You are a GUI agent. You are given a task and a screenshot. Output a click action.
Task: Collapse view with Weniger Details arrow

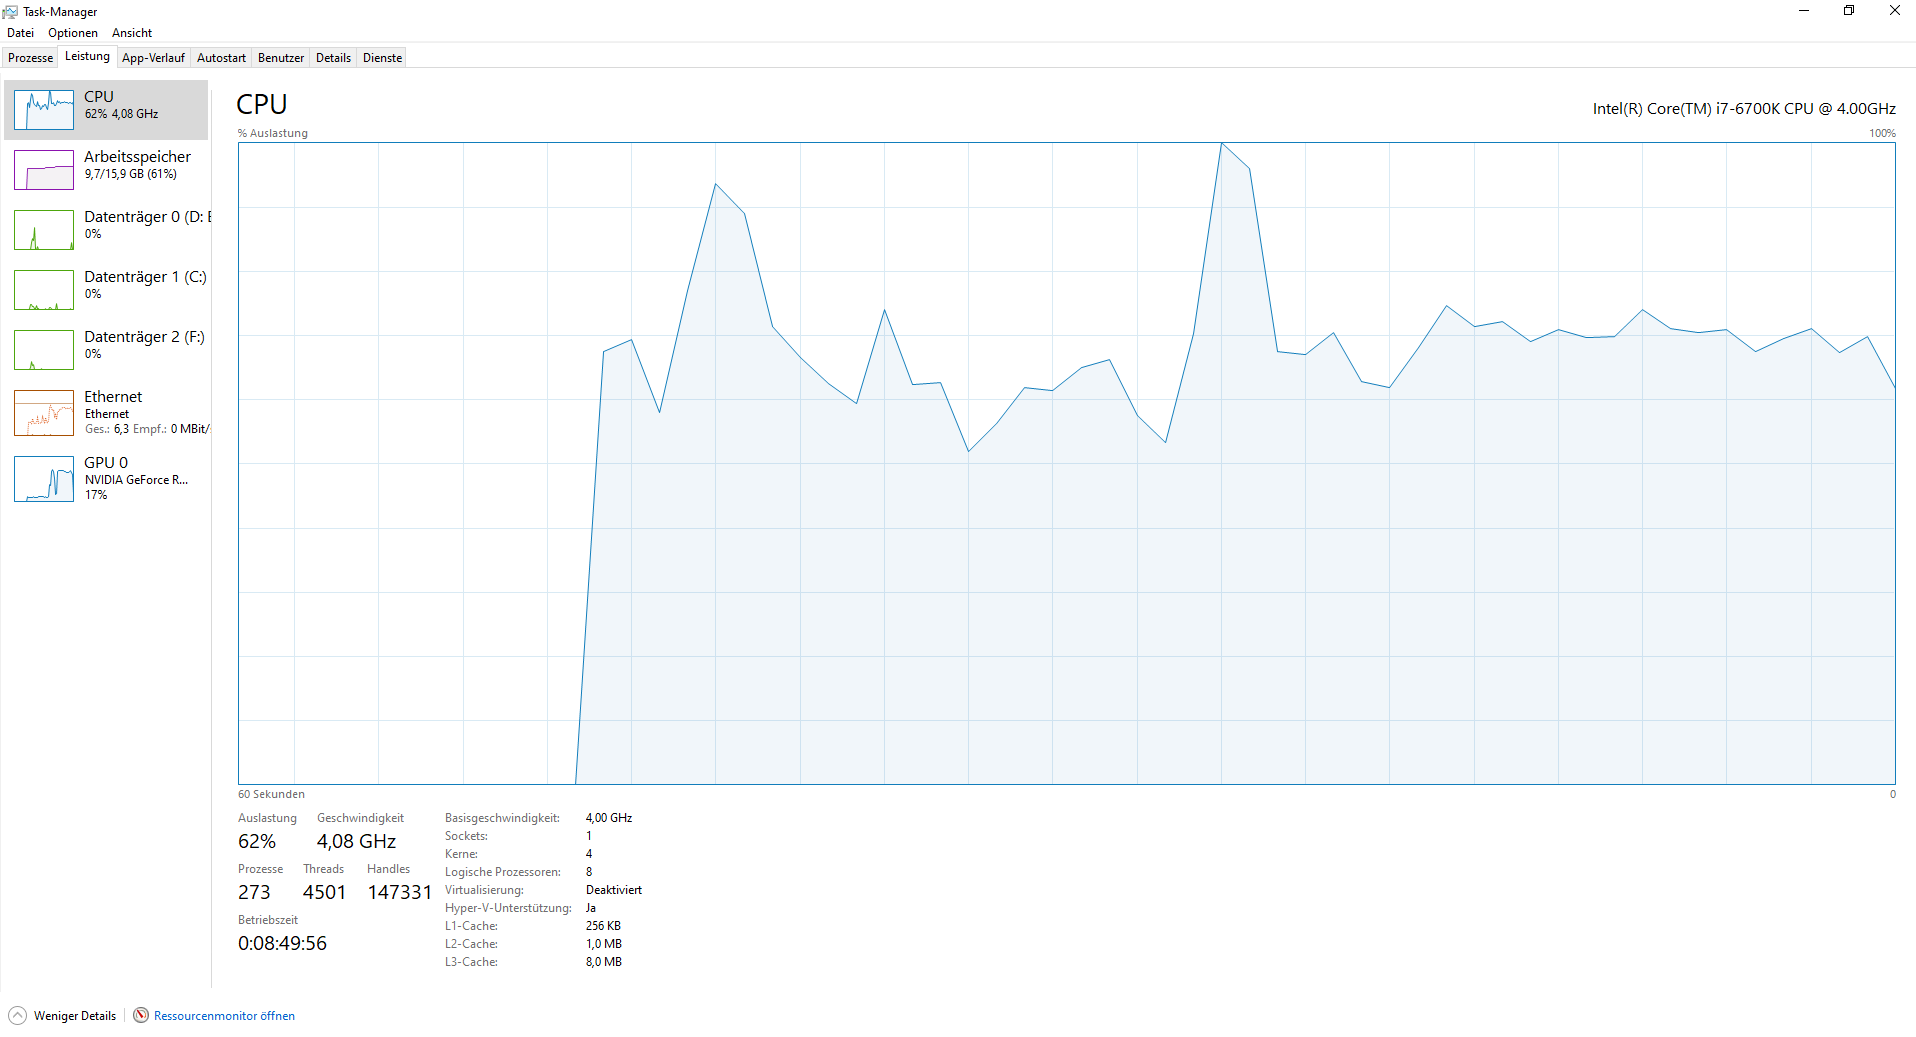click(17, 1015)
